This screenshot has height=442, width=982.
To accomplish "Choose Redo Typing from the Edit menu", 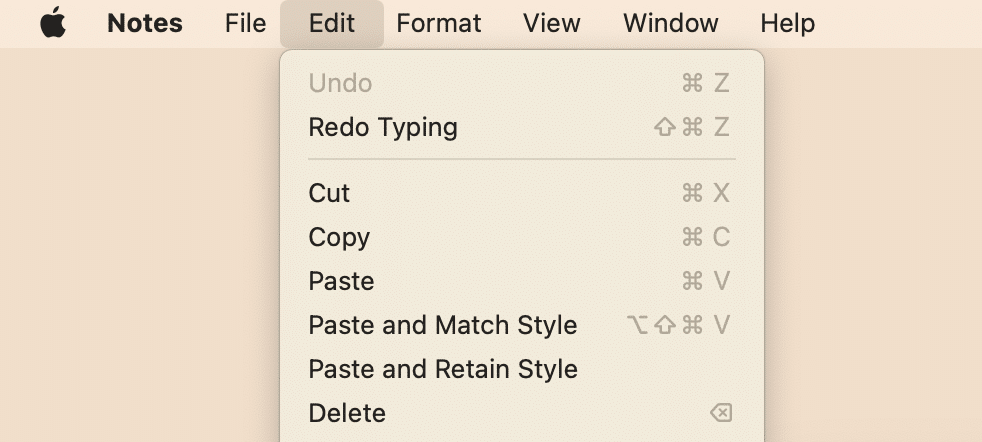I will (x=522, y=127).
